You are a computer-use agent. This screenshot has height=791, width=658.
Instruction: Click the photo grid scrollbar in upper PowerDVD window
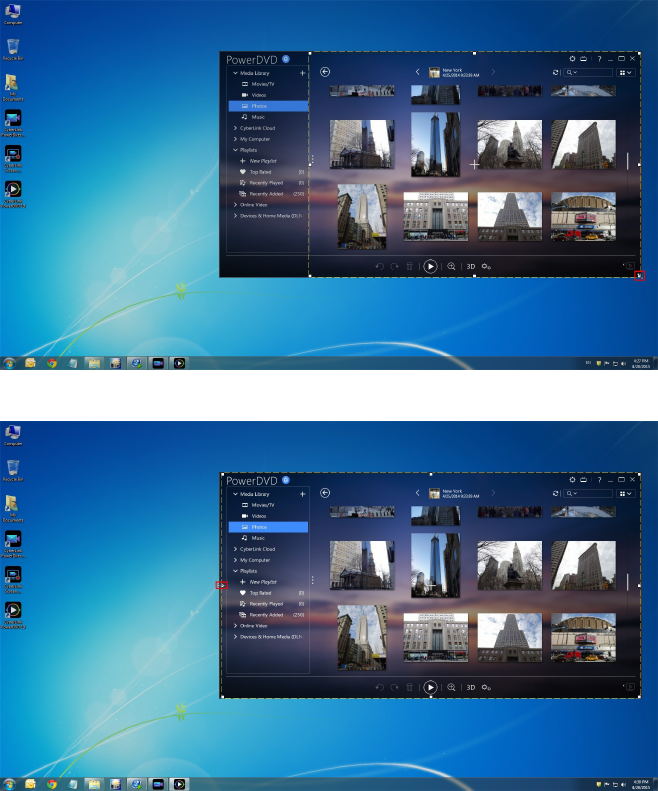627,161
